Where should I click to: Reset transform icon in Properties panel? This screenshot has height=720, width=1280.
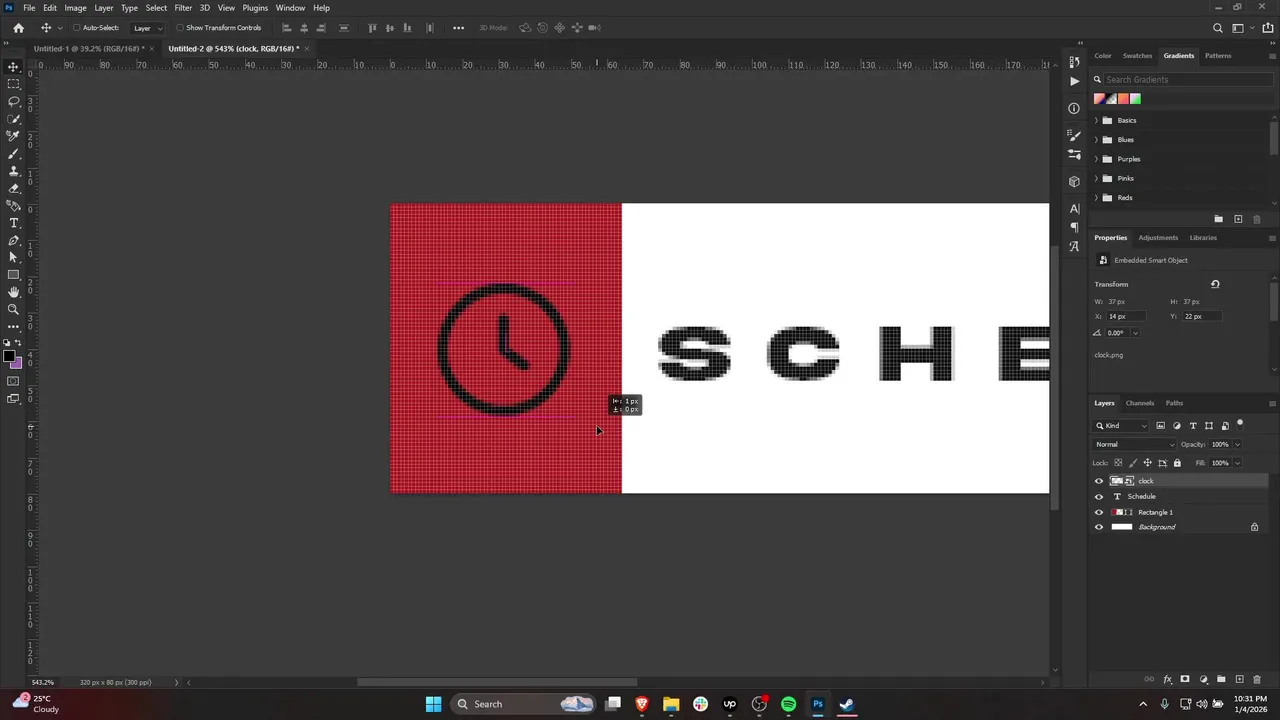point(1215,284)
